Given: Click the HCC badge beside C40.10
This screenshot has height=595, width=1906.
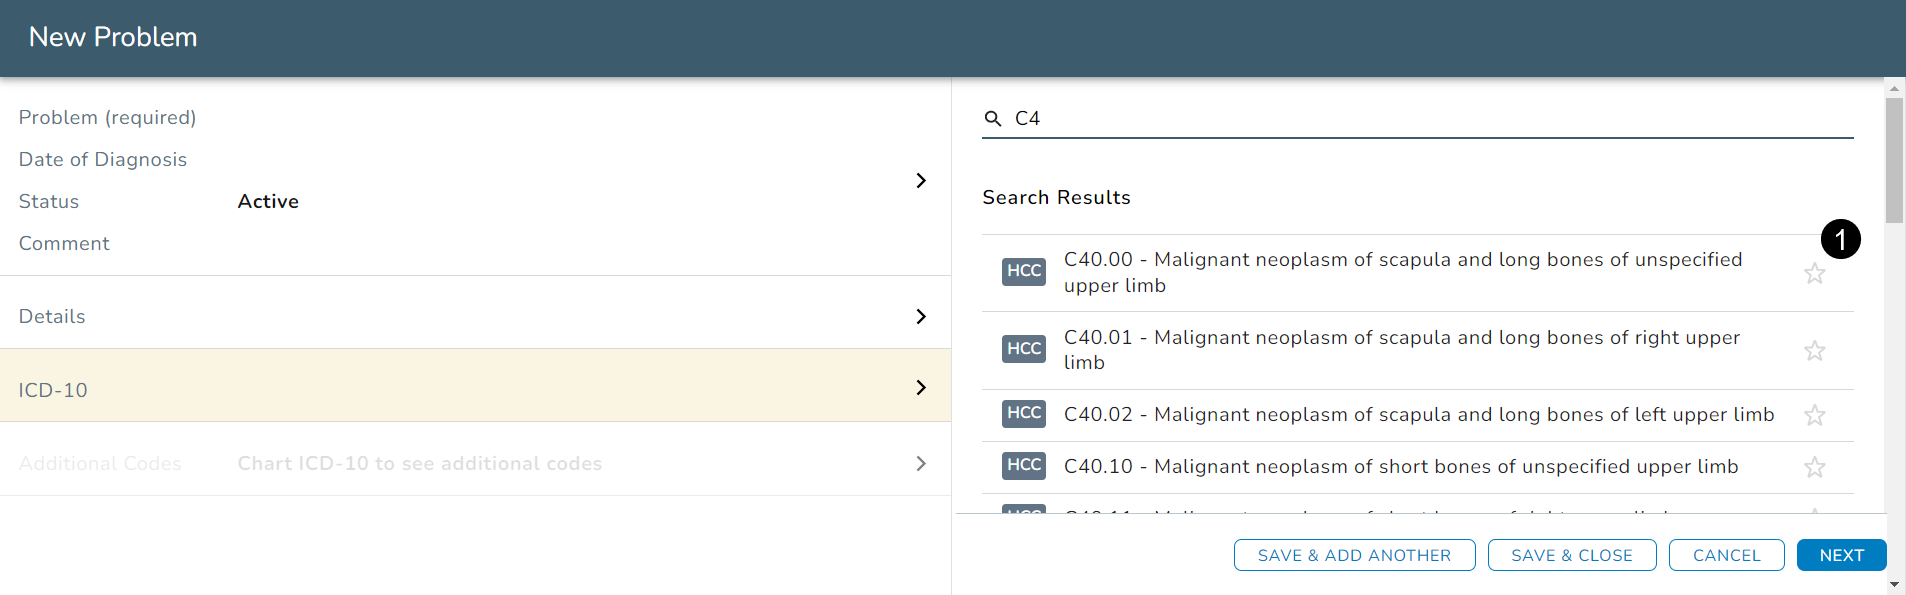Looking at the screenshot, I should (x=1024, y=465).
